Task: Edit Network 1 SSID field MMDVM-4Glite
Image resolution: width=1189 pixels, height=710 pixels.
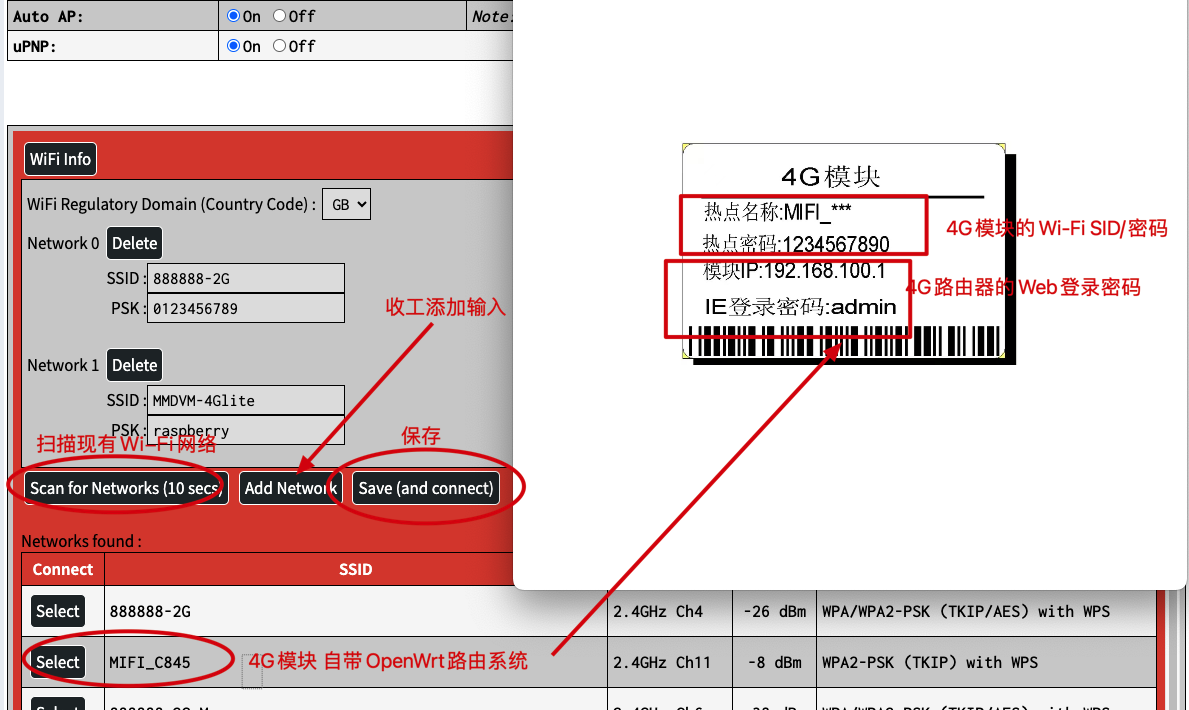Action: [x=246, y=401]
